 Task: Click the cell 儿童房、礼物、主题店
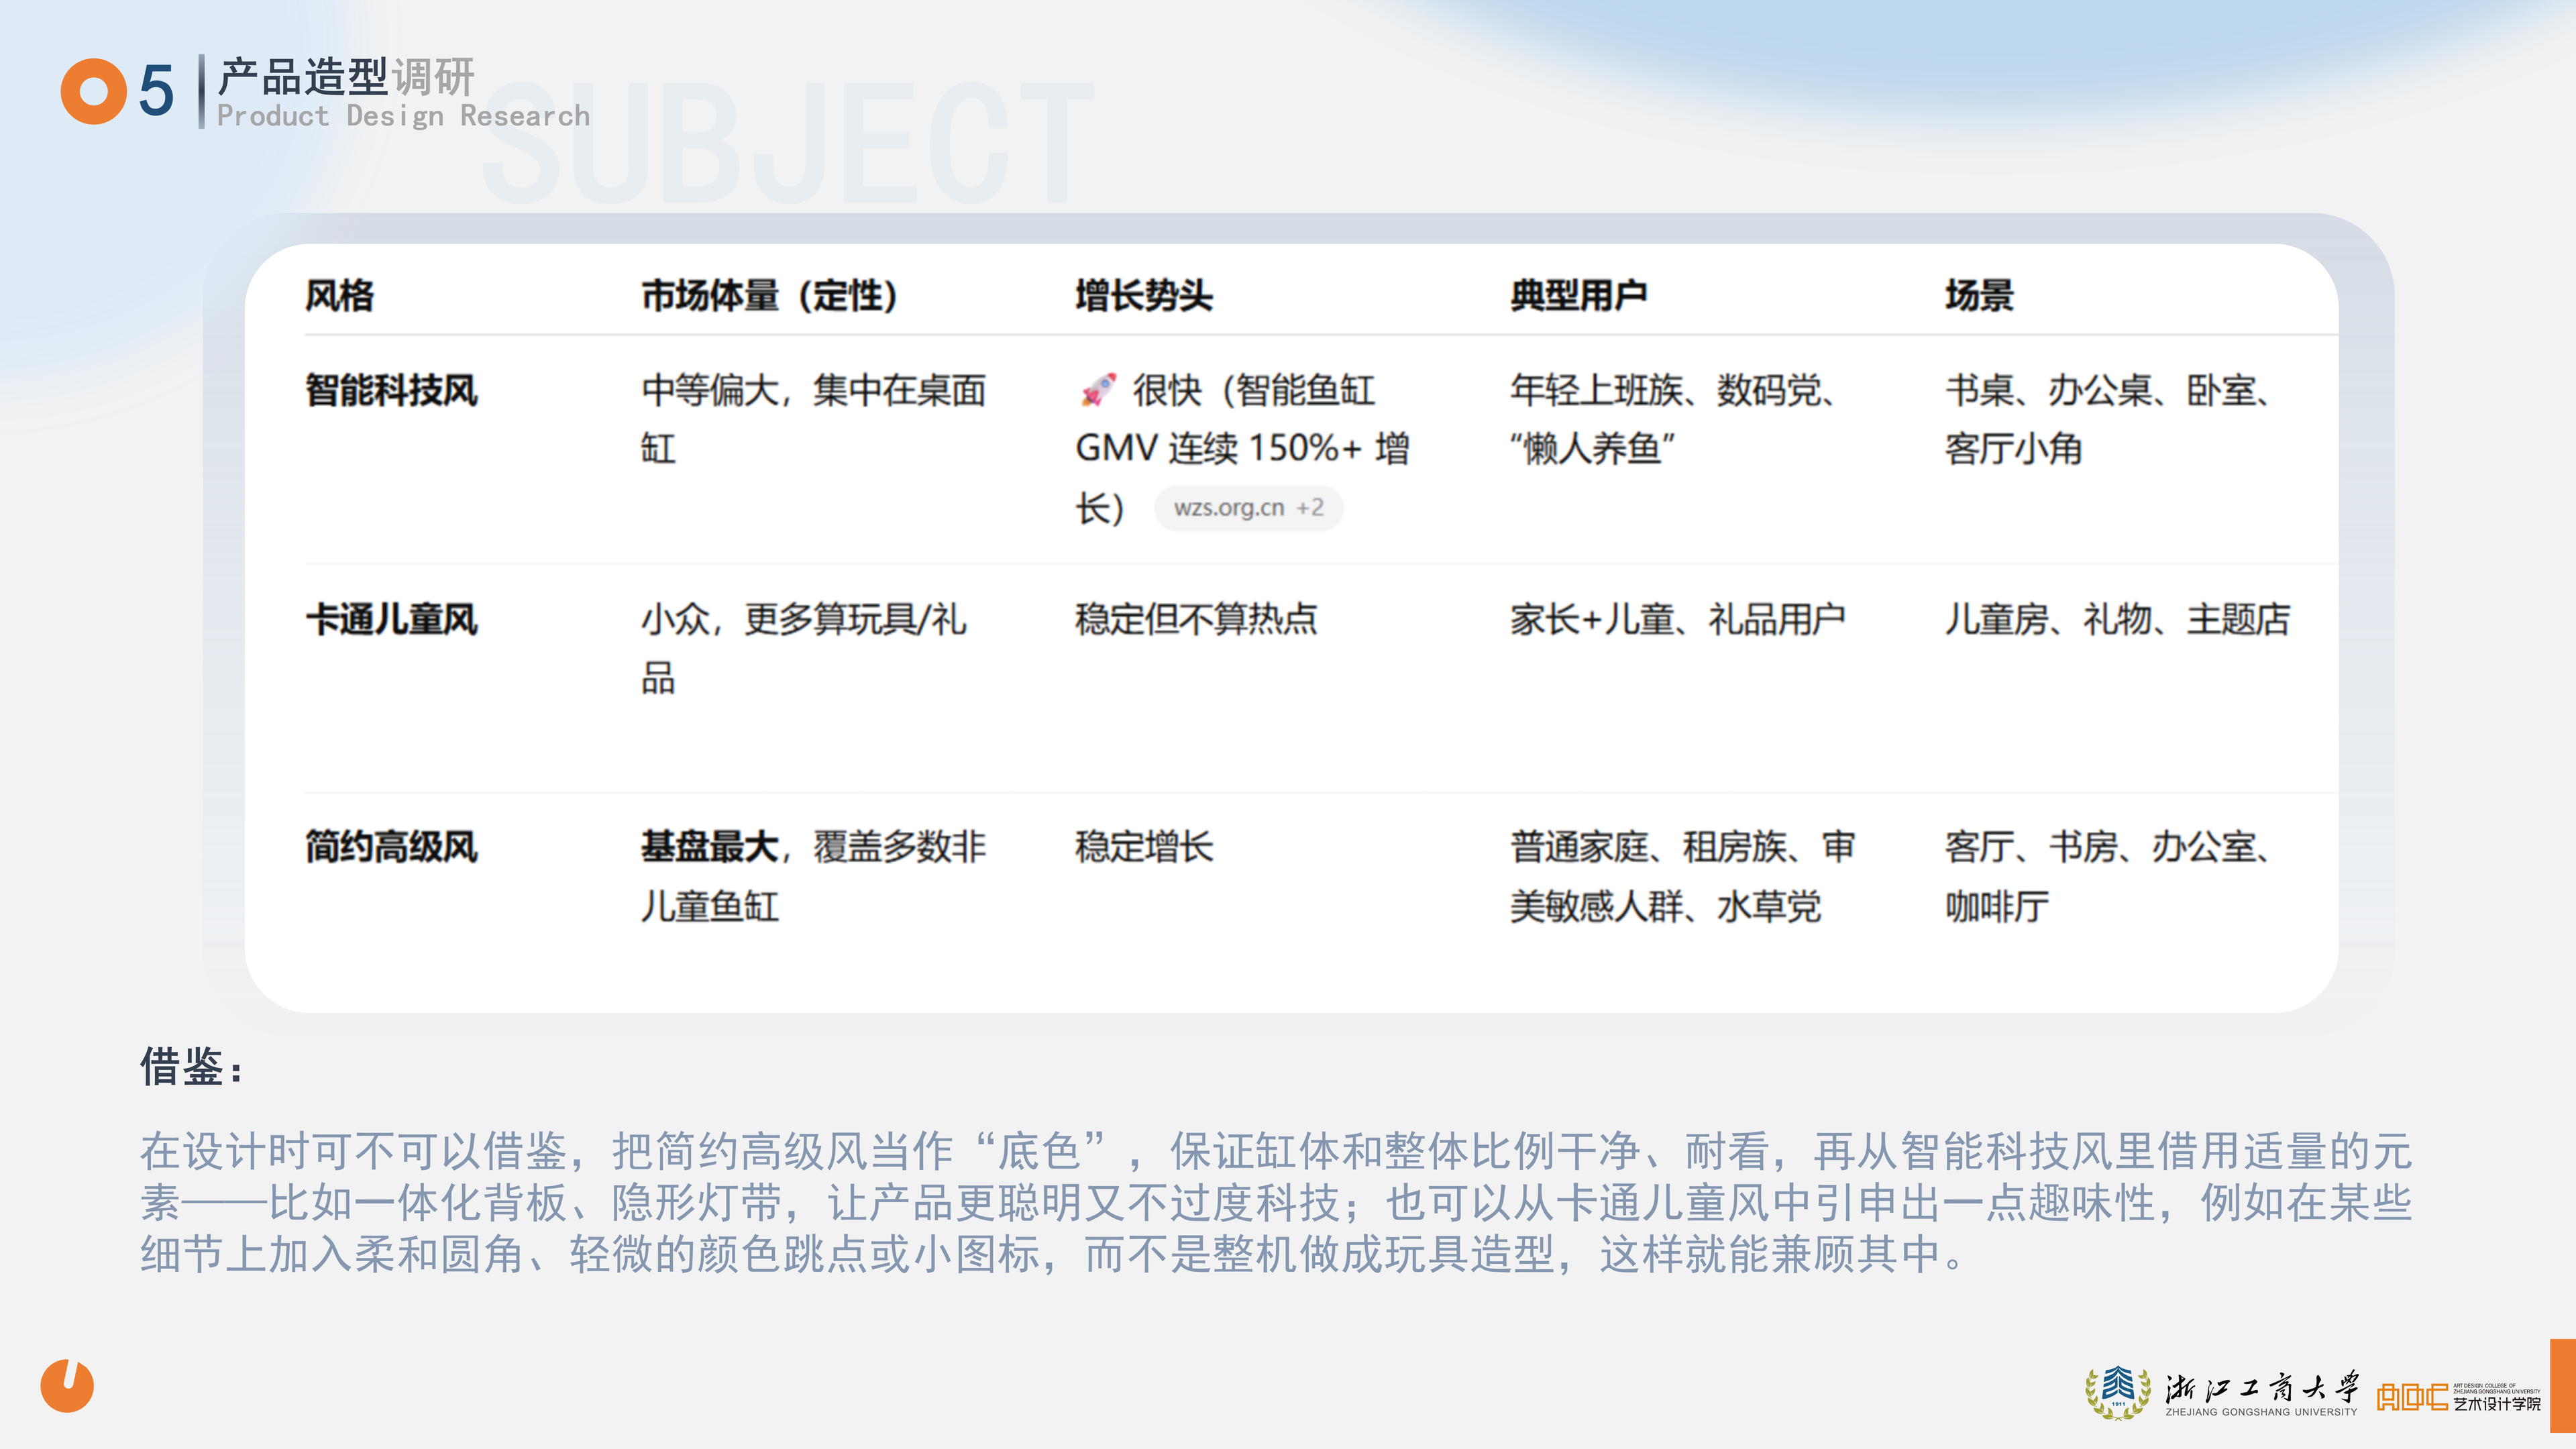pyautogui.click(x=2117, y=619)
